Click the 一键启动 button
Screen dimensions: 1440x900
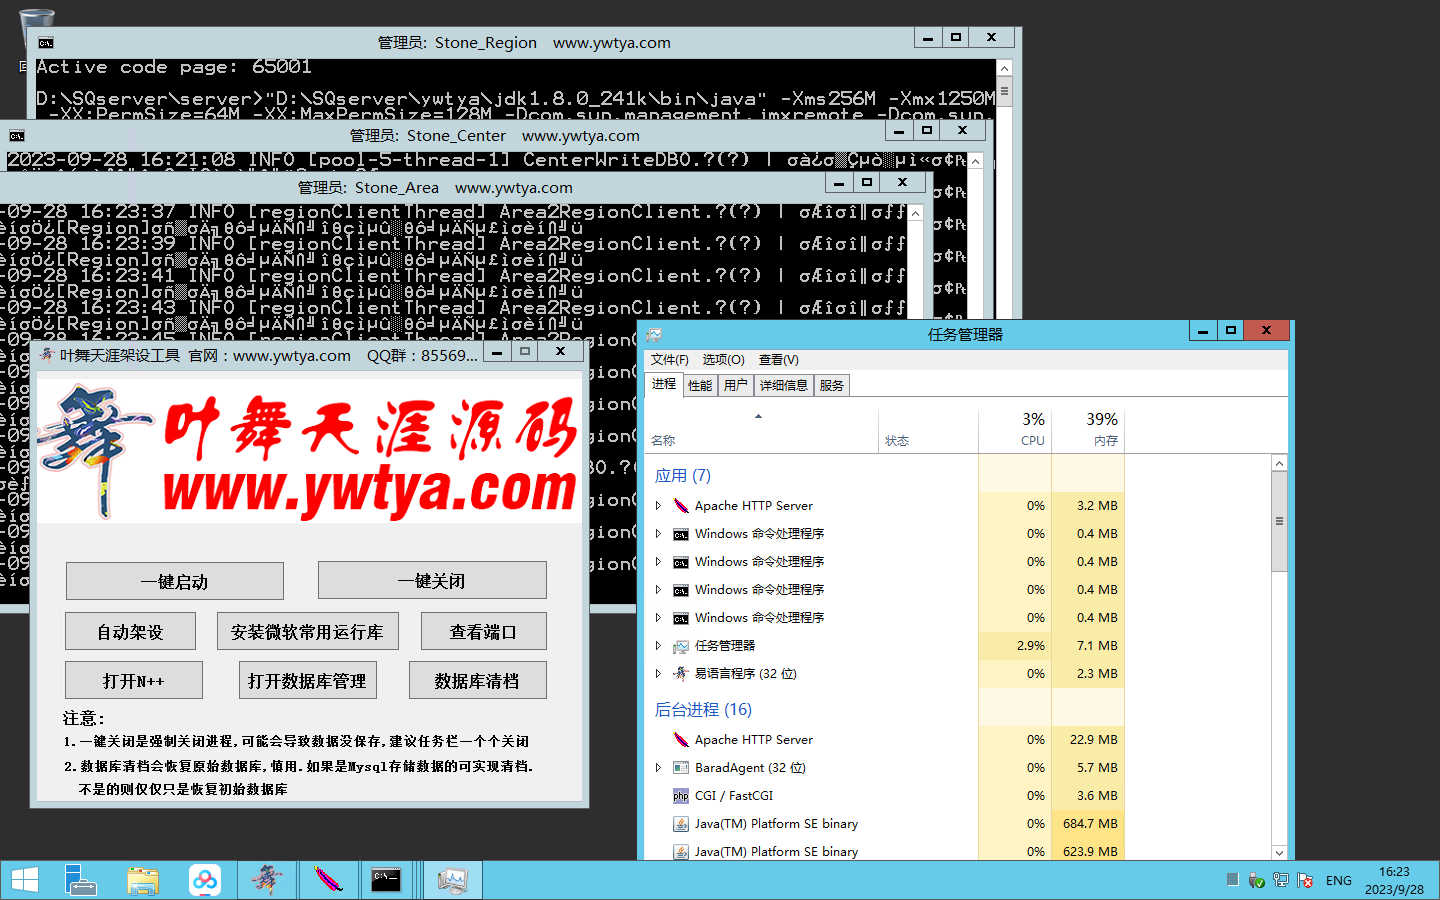[x=175, y=581]
